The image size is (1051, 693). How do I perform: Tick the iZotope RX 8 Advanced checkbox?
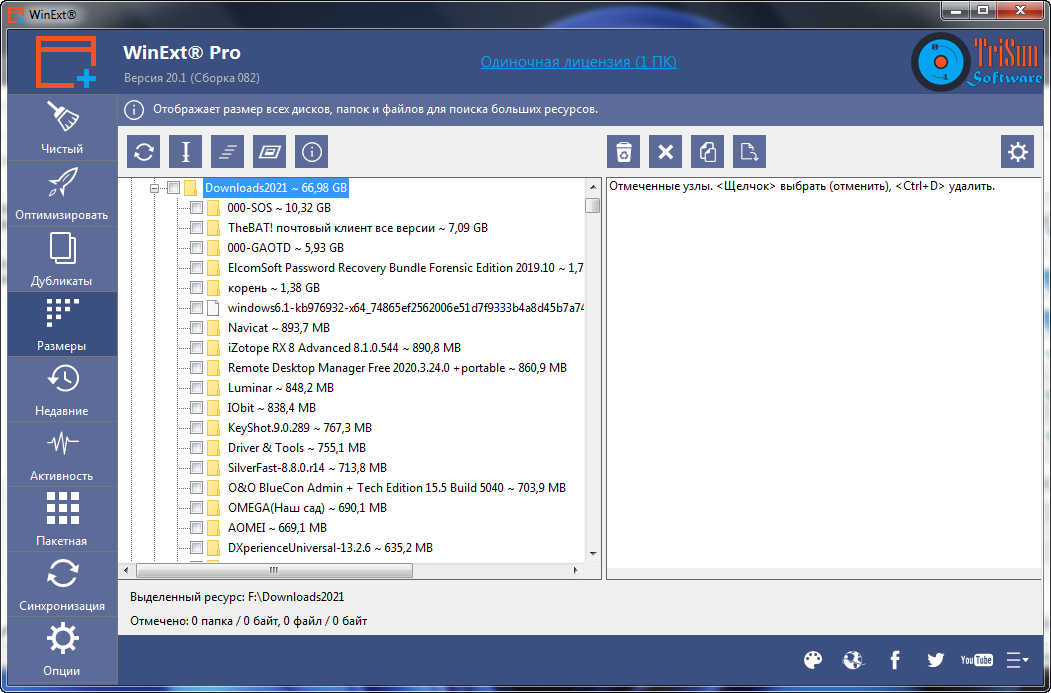(x=196, y=348)
